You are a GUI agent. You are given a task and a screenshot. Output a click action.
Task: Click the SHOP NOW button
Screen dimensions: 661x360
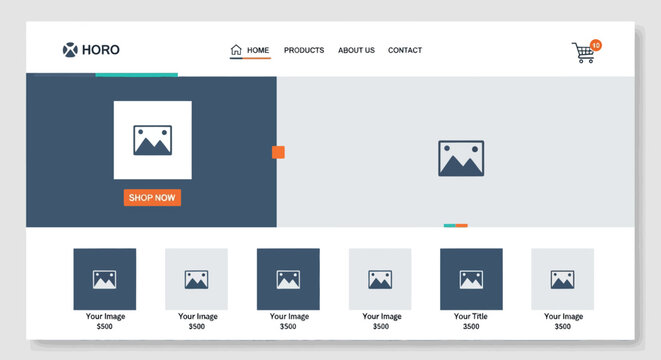click(x=152, y=198)
